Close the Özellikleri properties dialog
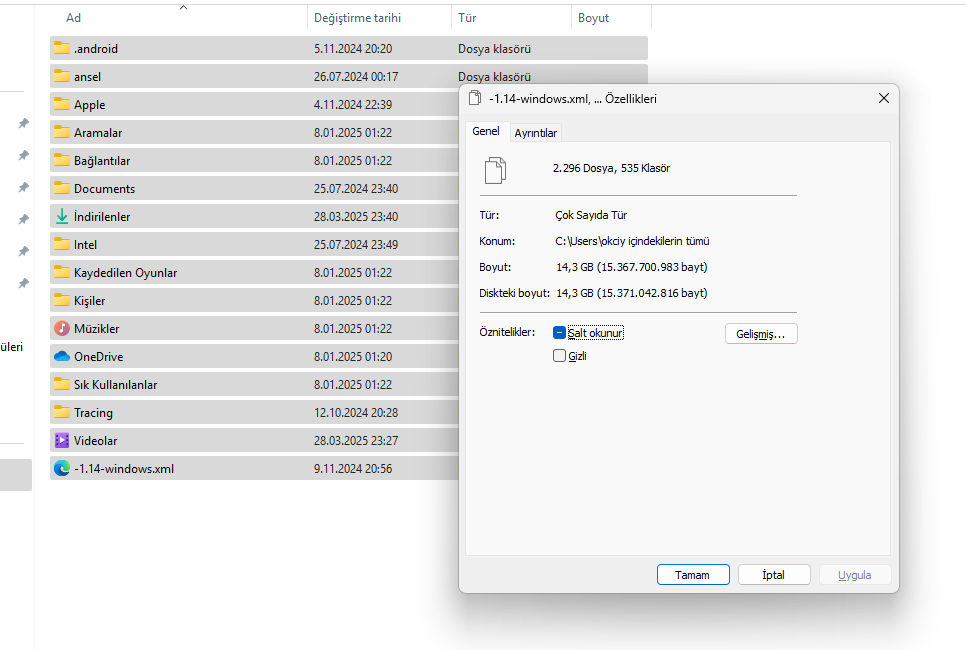Viewport: 966px width, 650px height. click(x=883, y=99)
